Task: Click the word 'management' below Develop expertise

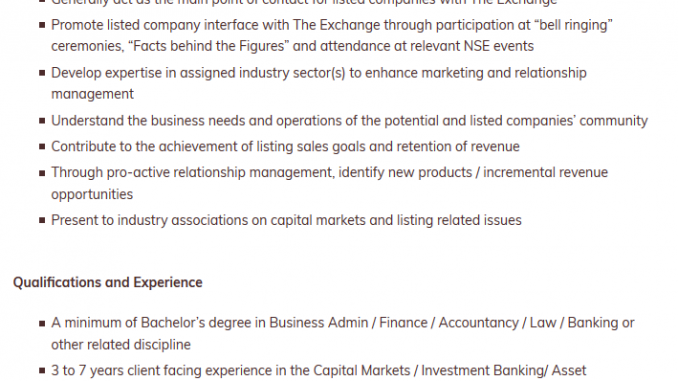Action: point(93,94)
